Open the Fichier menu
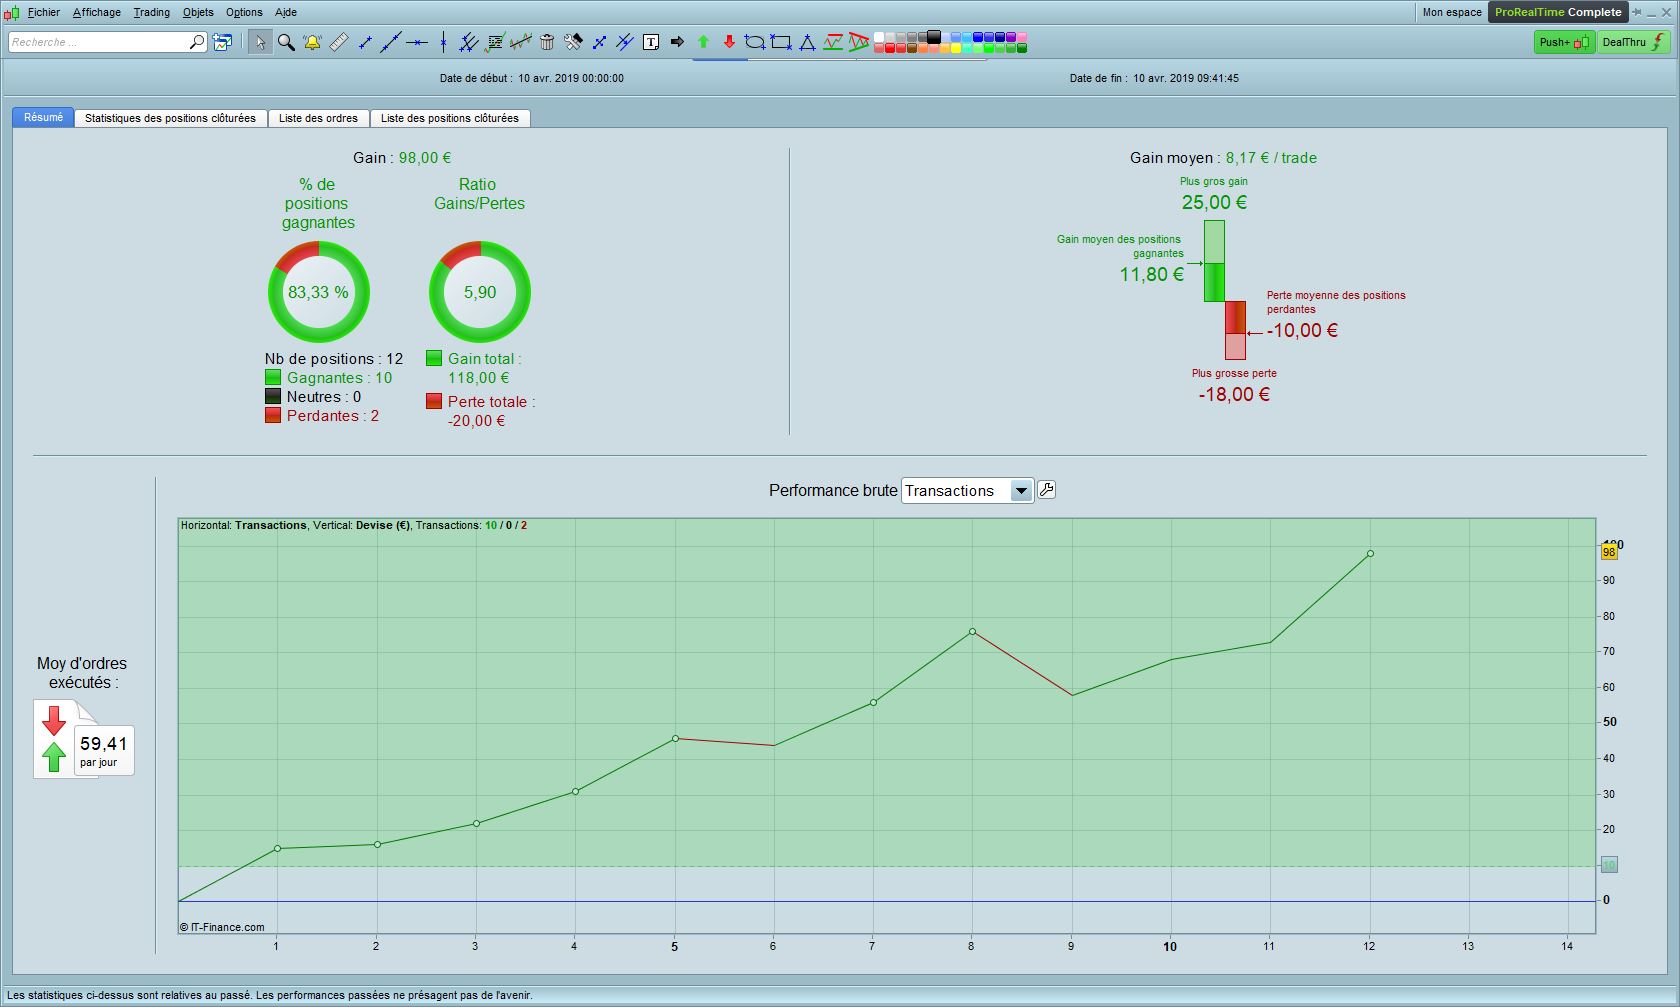This screenshot has width=1680, height=1007. pyautogui.click(x=44, y=12)
